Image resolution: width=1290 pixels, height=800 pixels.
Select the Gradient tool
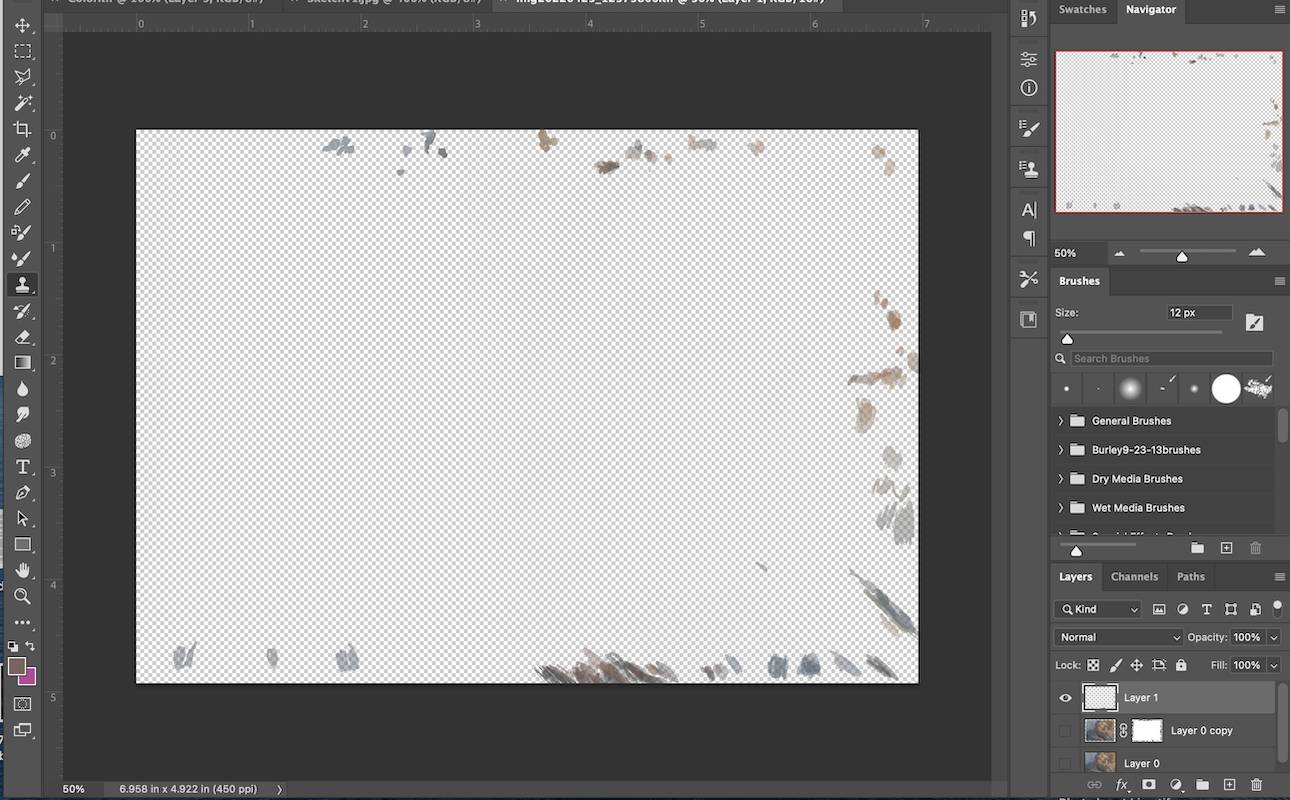tap(22, 363)
